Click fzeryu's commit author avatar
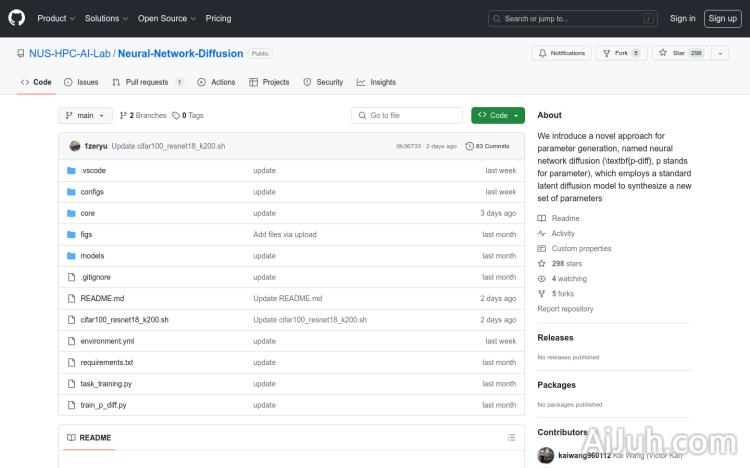Image resolution: width=750 pixels, height=468 pixels. (75, 146)
